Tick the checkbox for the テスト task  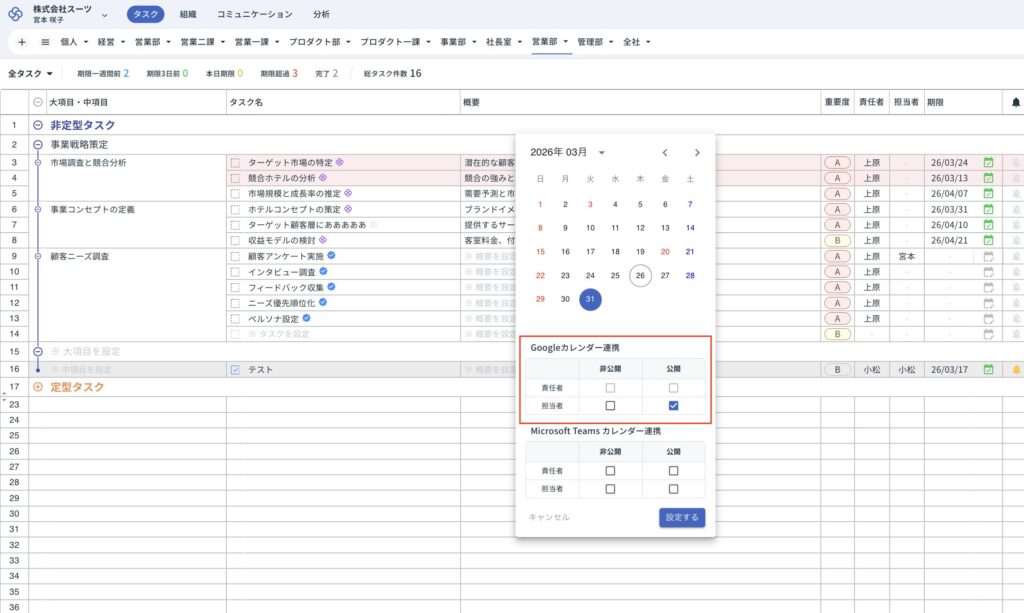pos(235,370)
